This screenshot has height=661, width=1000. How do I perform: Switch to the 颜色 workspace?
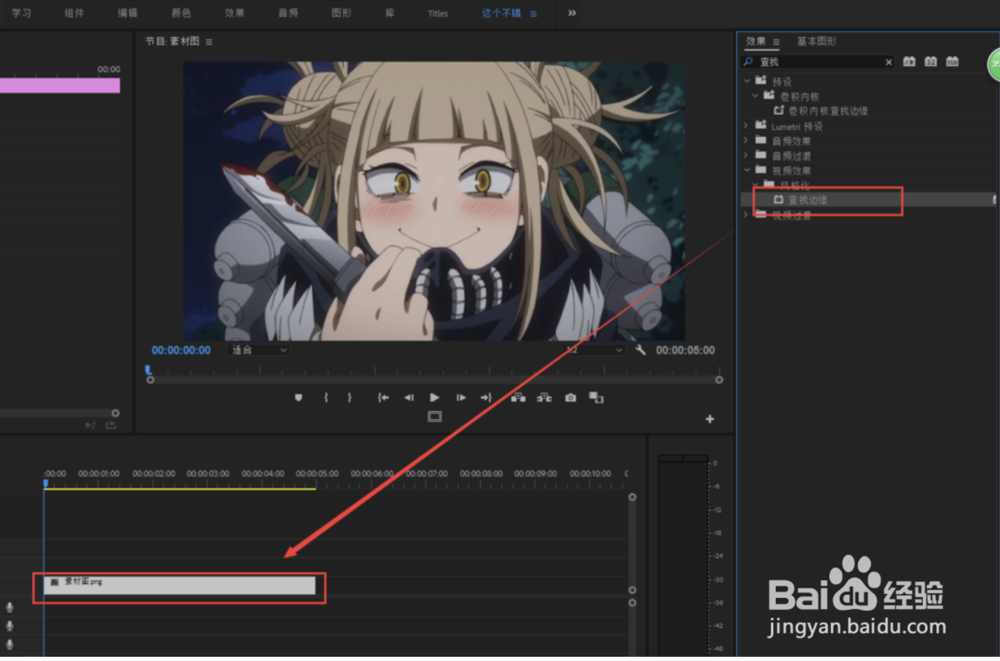point(181,13)
